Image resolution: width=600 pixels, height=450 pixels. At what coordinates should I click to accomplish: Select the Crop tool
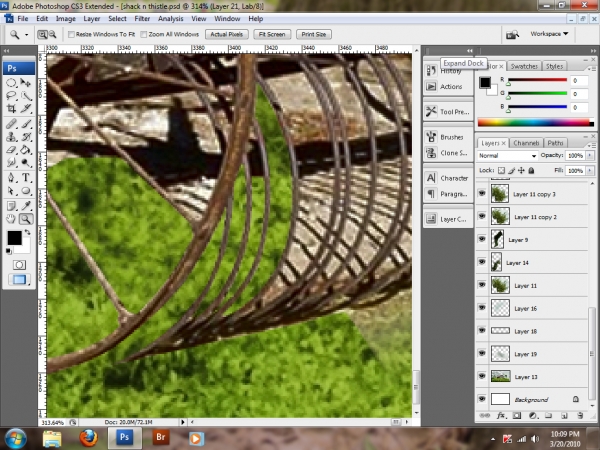(11, 109)
